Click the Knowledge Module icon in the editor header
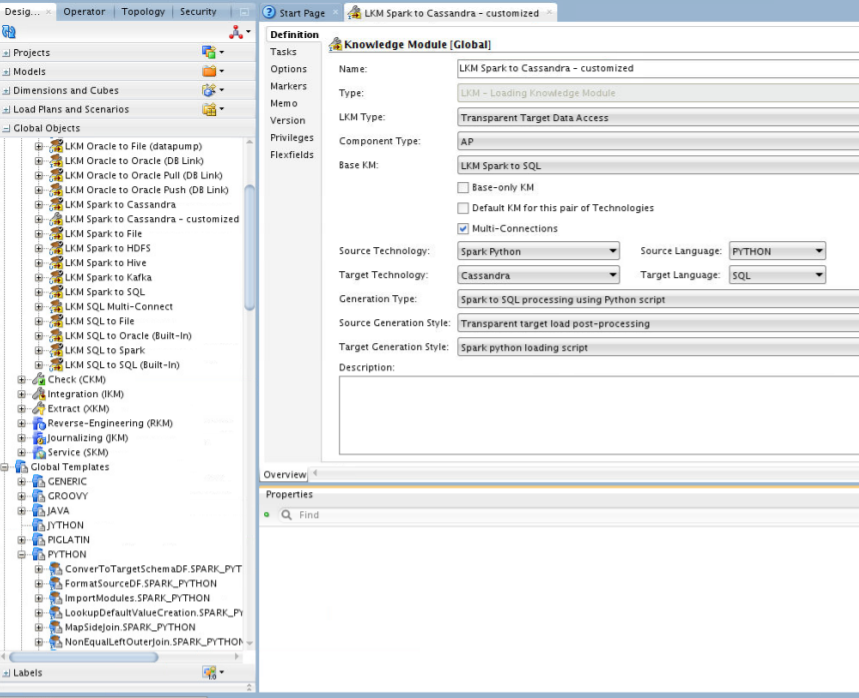Image resolution: width=859 pixels, height=698 pixels. (335, 44)
